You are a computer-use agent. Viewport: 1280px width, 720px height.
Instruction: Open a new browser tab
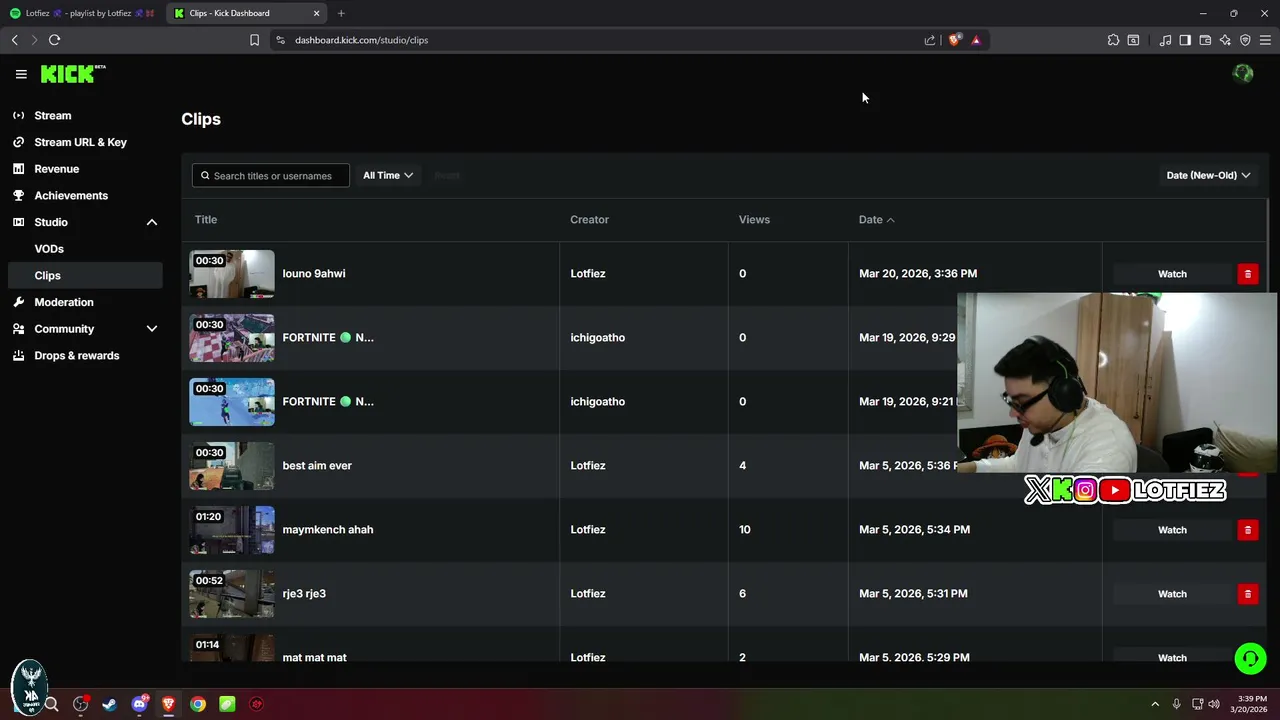(341, 13)
